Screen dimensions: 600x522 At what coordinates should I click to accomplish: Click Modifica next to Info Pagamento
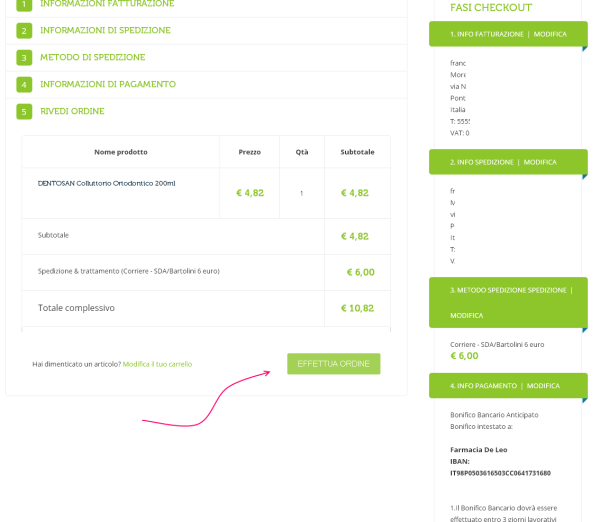543,386
